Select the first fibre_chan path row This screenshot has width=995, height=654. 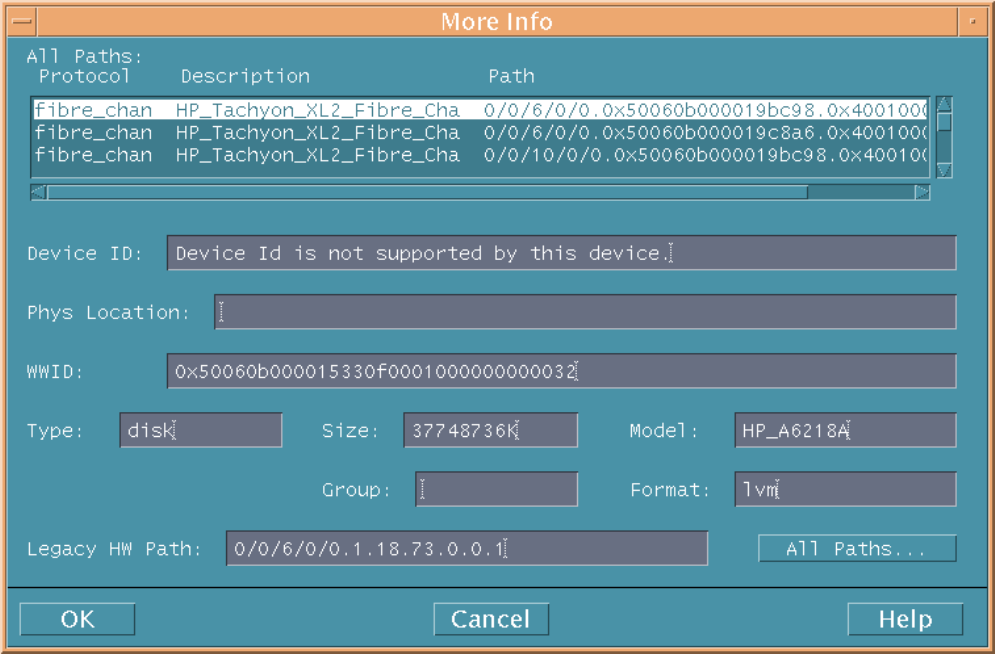480,109
